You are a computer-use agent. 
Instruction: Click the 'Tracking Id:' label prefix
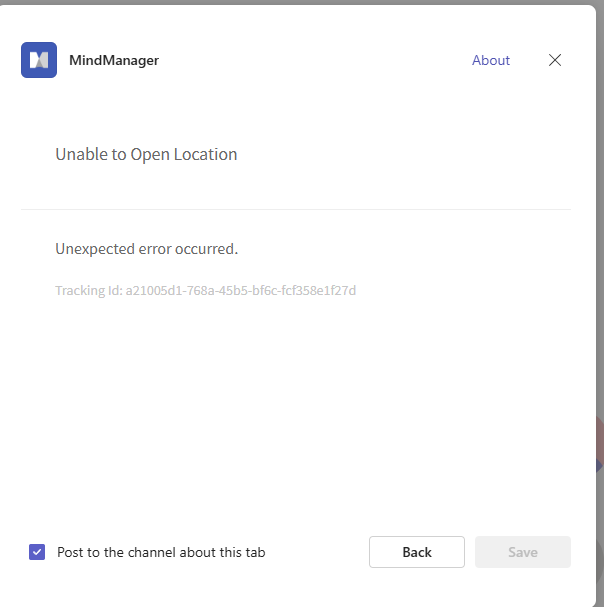click(88, 291)
